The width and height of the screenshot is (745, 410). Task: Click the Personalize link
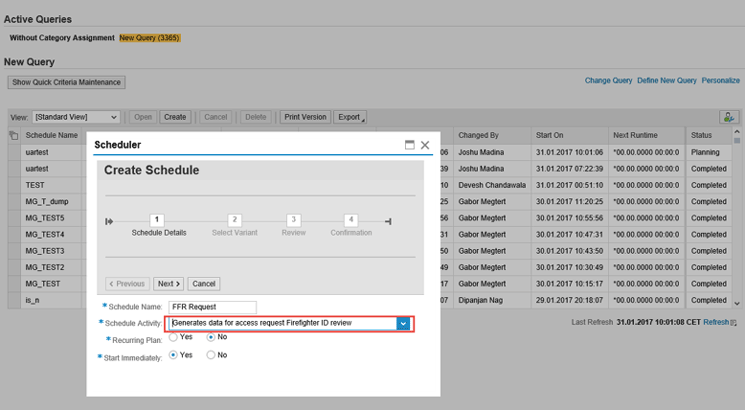(x=720, y=80)
